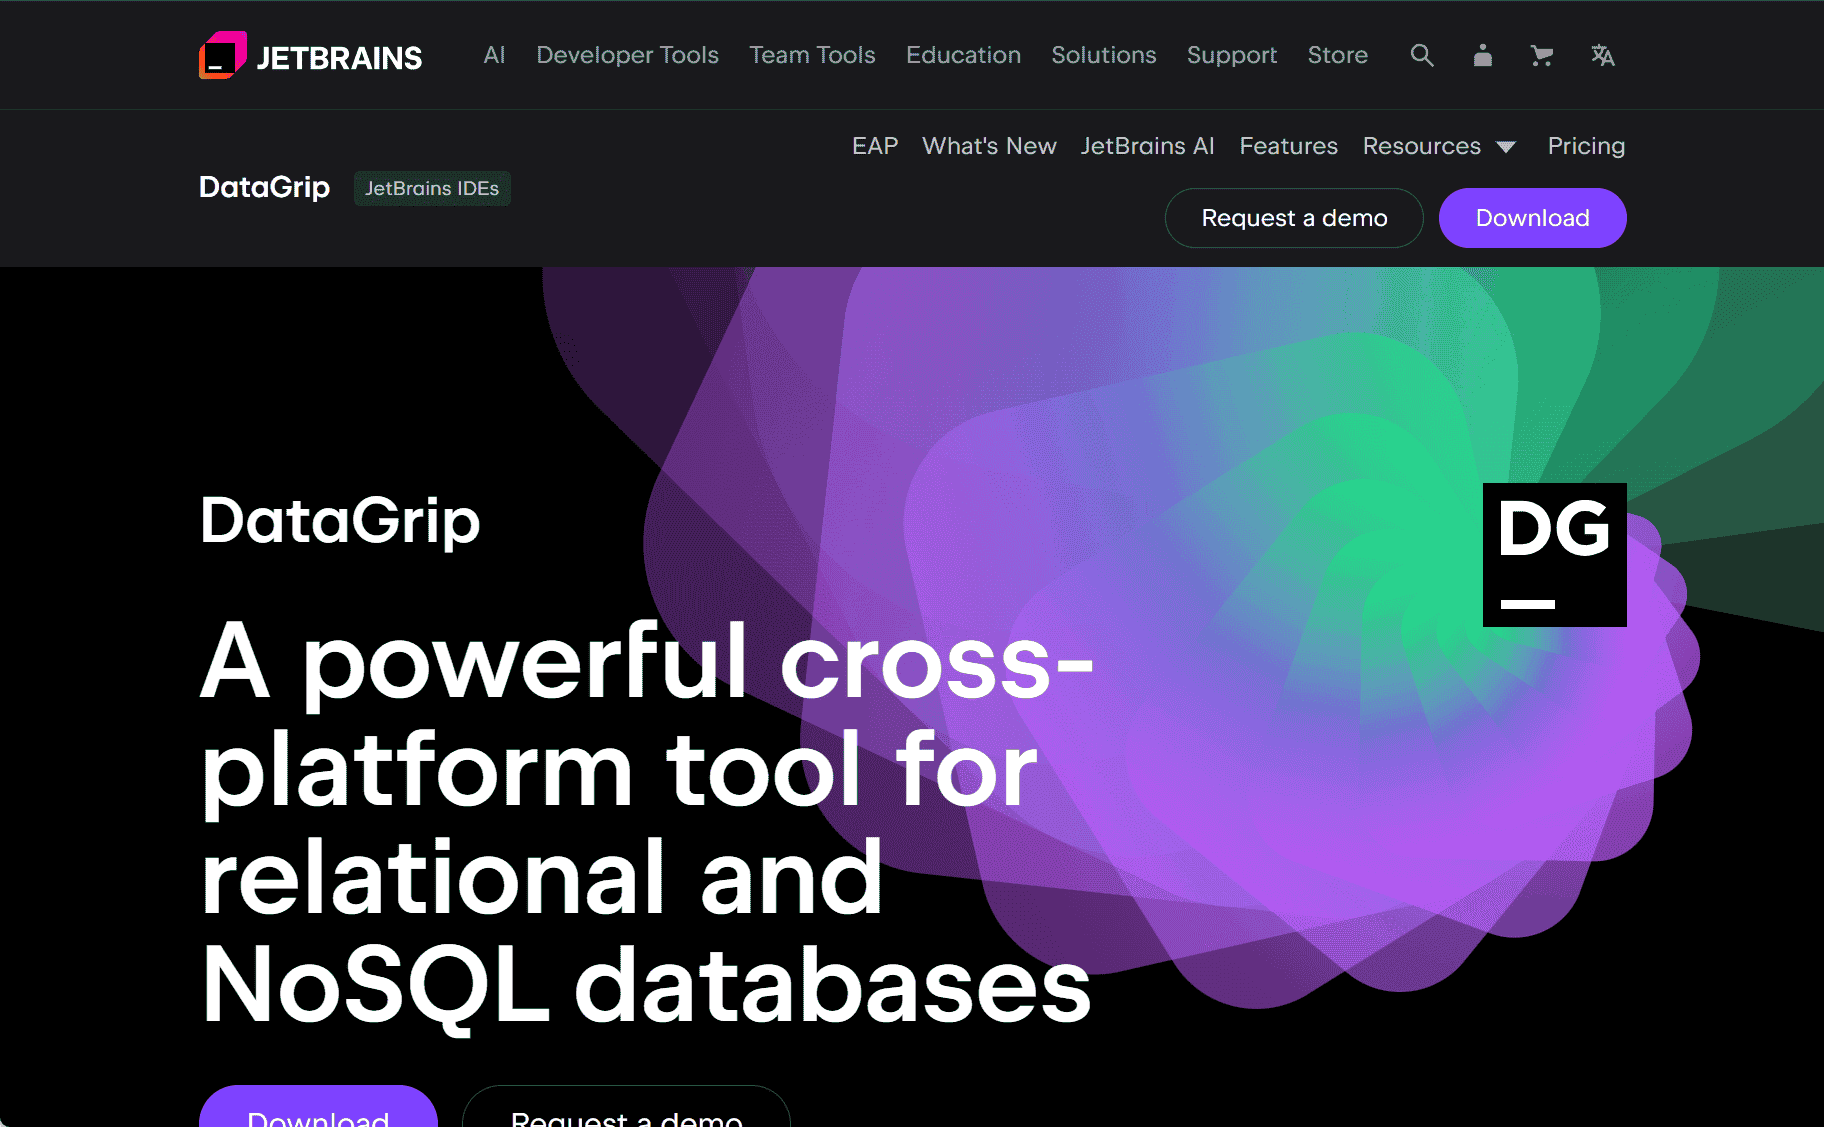Open the shopping cart icon

1541,56
